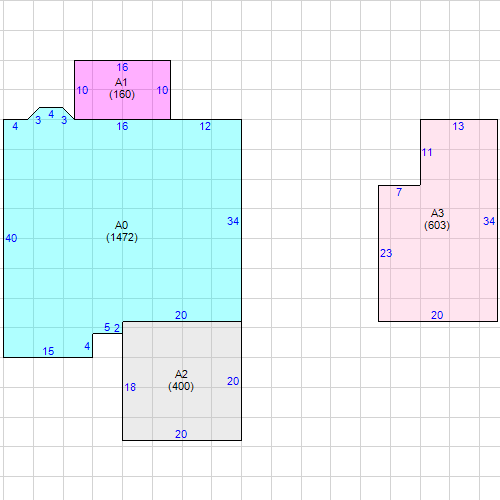Select the A2 (400) area label
This screenshot has height=500, width=500.
coord(181,380)
